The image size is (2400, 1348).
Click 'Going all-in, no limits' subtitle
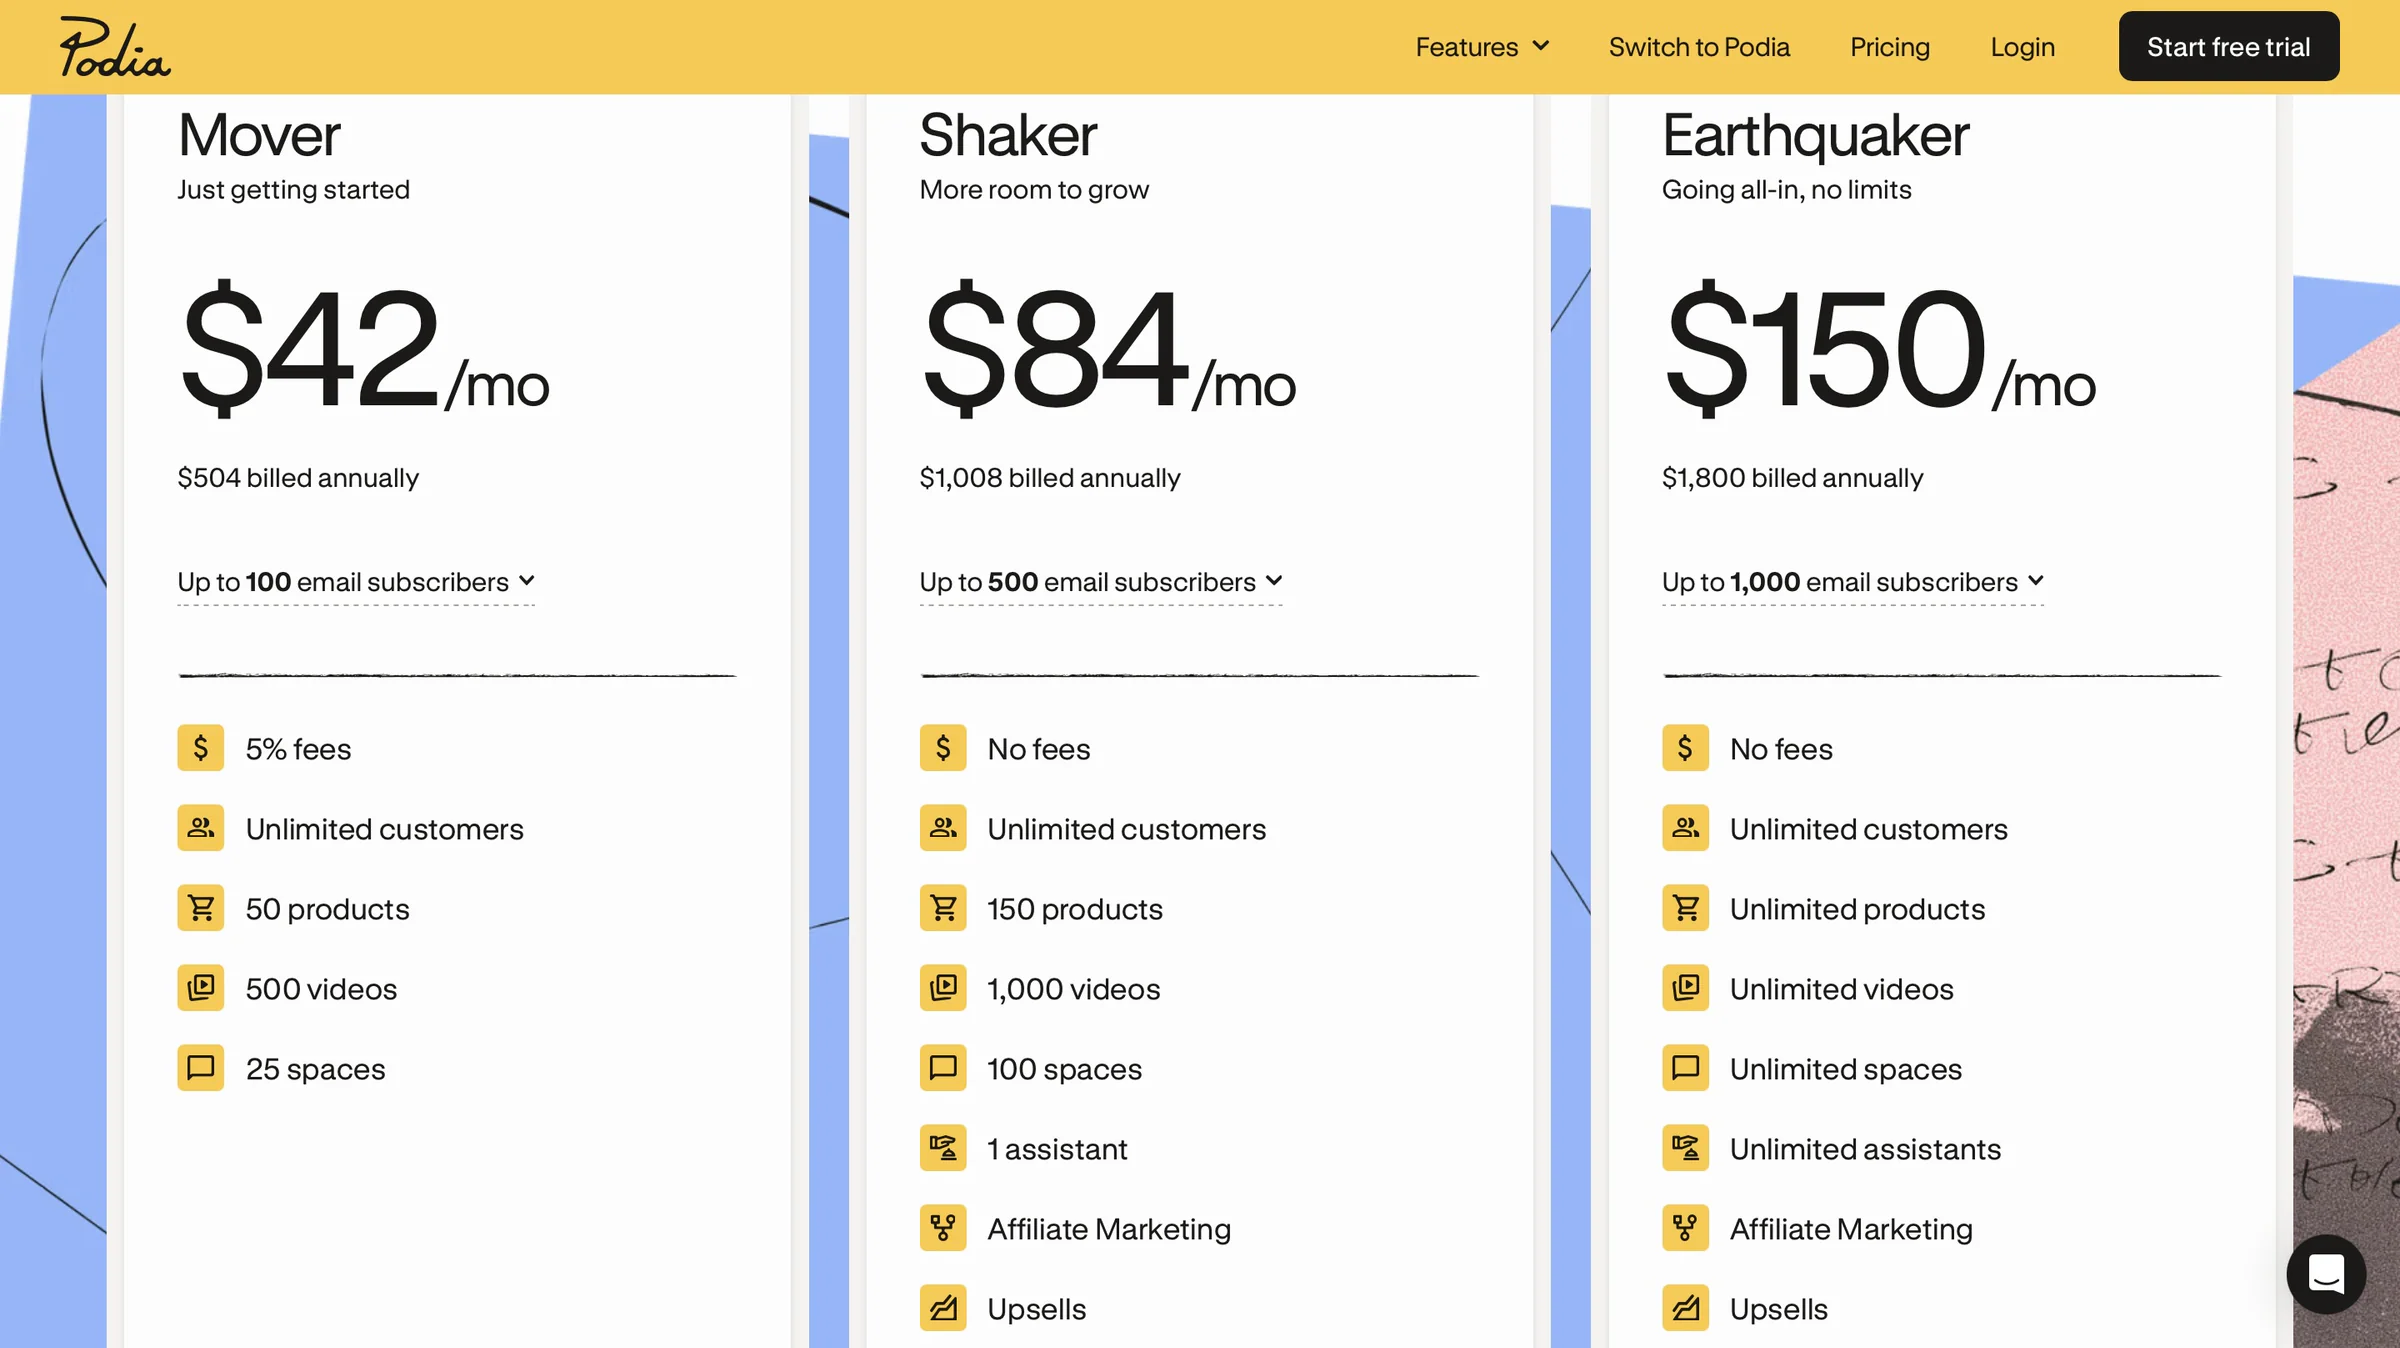coord(1786,190)
